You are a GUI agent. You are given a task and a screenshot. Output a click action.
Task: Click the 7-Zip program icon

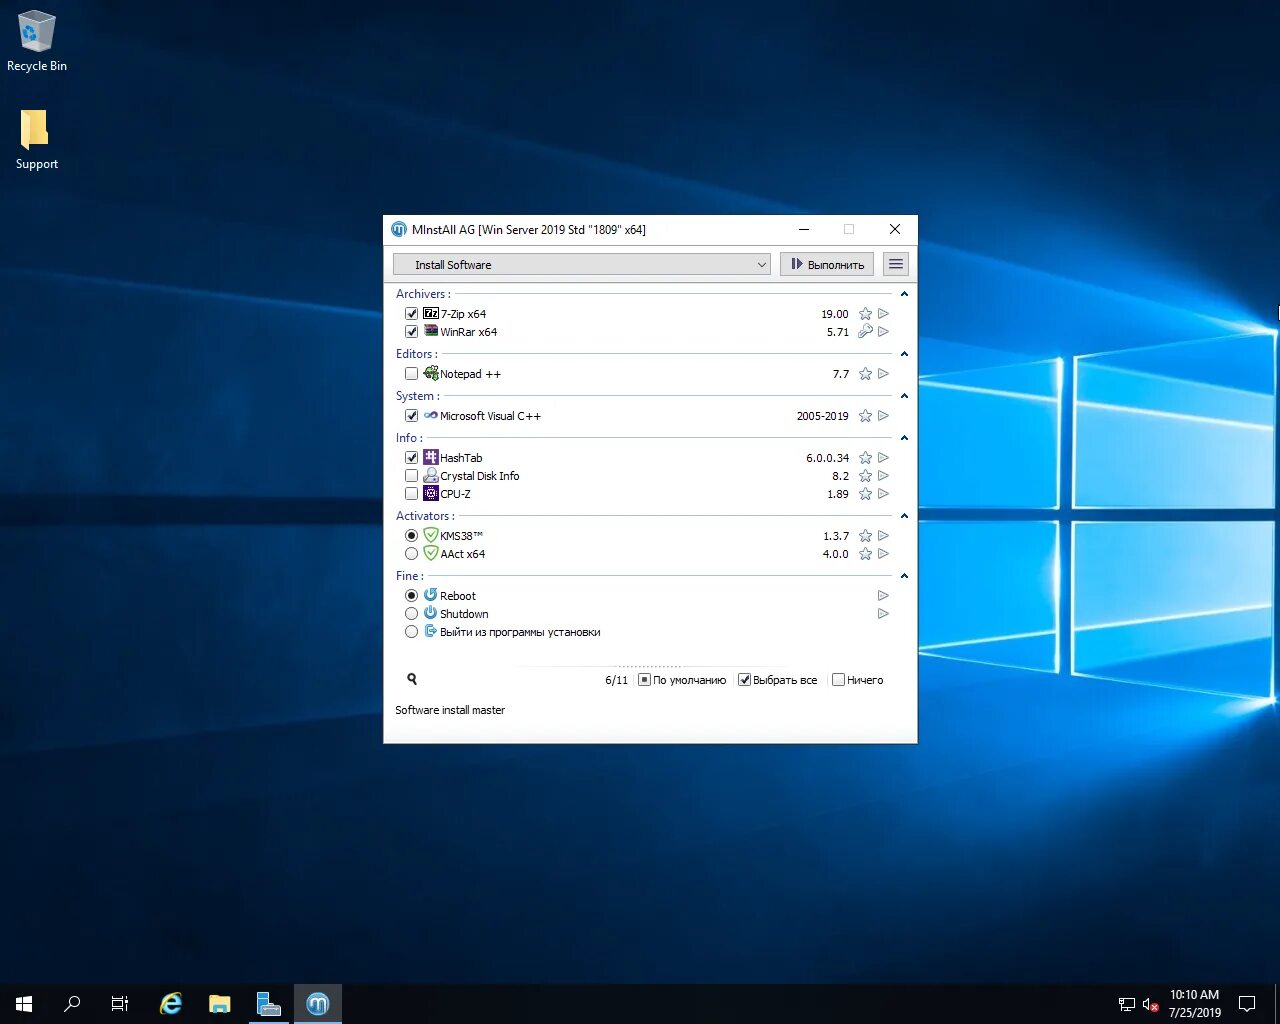click(x=431, y=313)
